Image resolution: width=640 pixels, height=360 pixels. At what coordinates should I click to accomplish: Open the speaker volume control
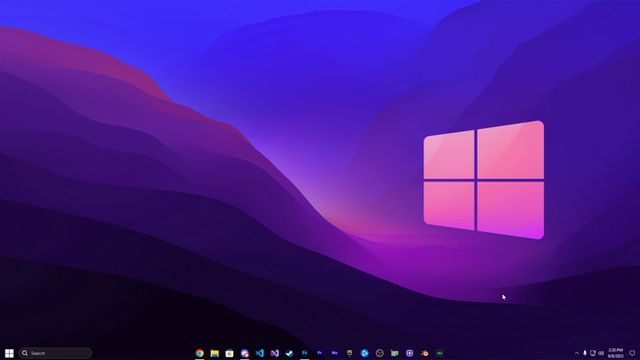601,353
